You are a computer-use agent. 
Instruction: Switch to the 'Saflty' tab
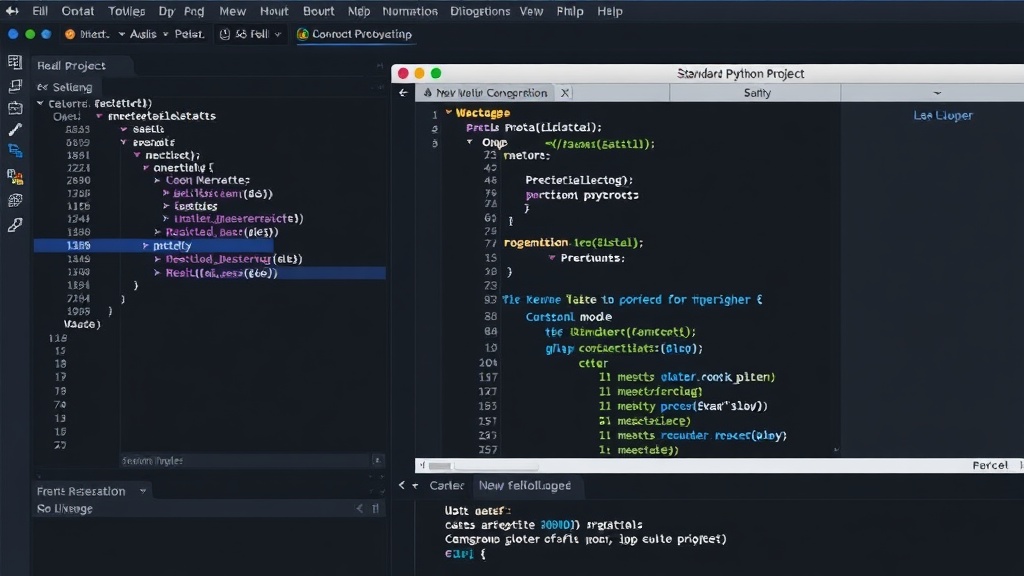click(757, 93)
